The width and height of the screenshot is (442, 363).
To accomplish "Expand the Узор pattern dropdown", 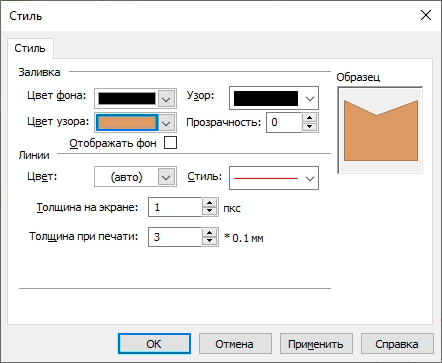I will pos(310,98).
